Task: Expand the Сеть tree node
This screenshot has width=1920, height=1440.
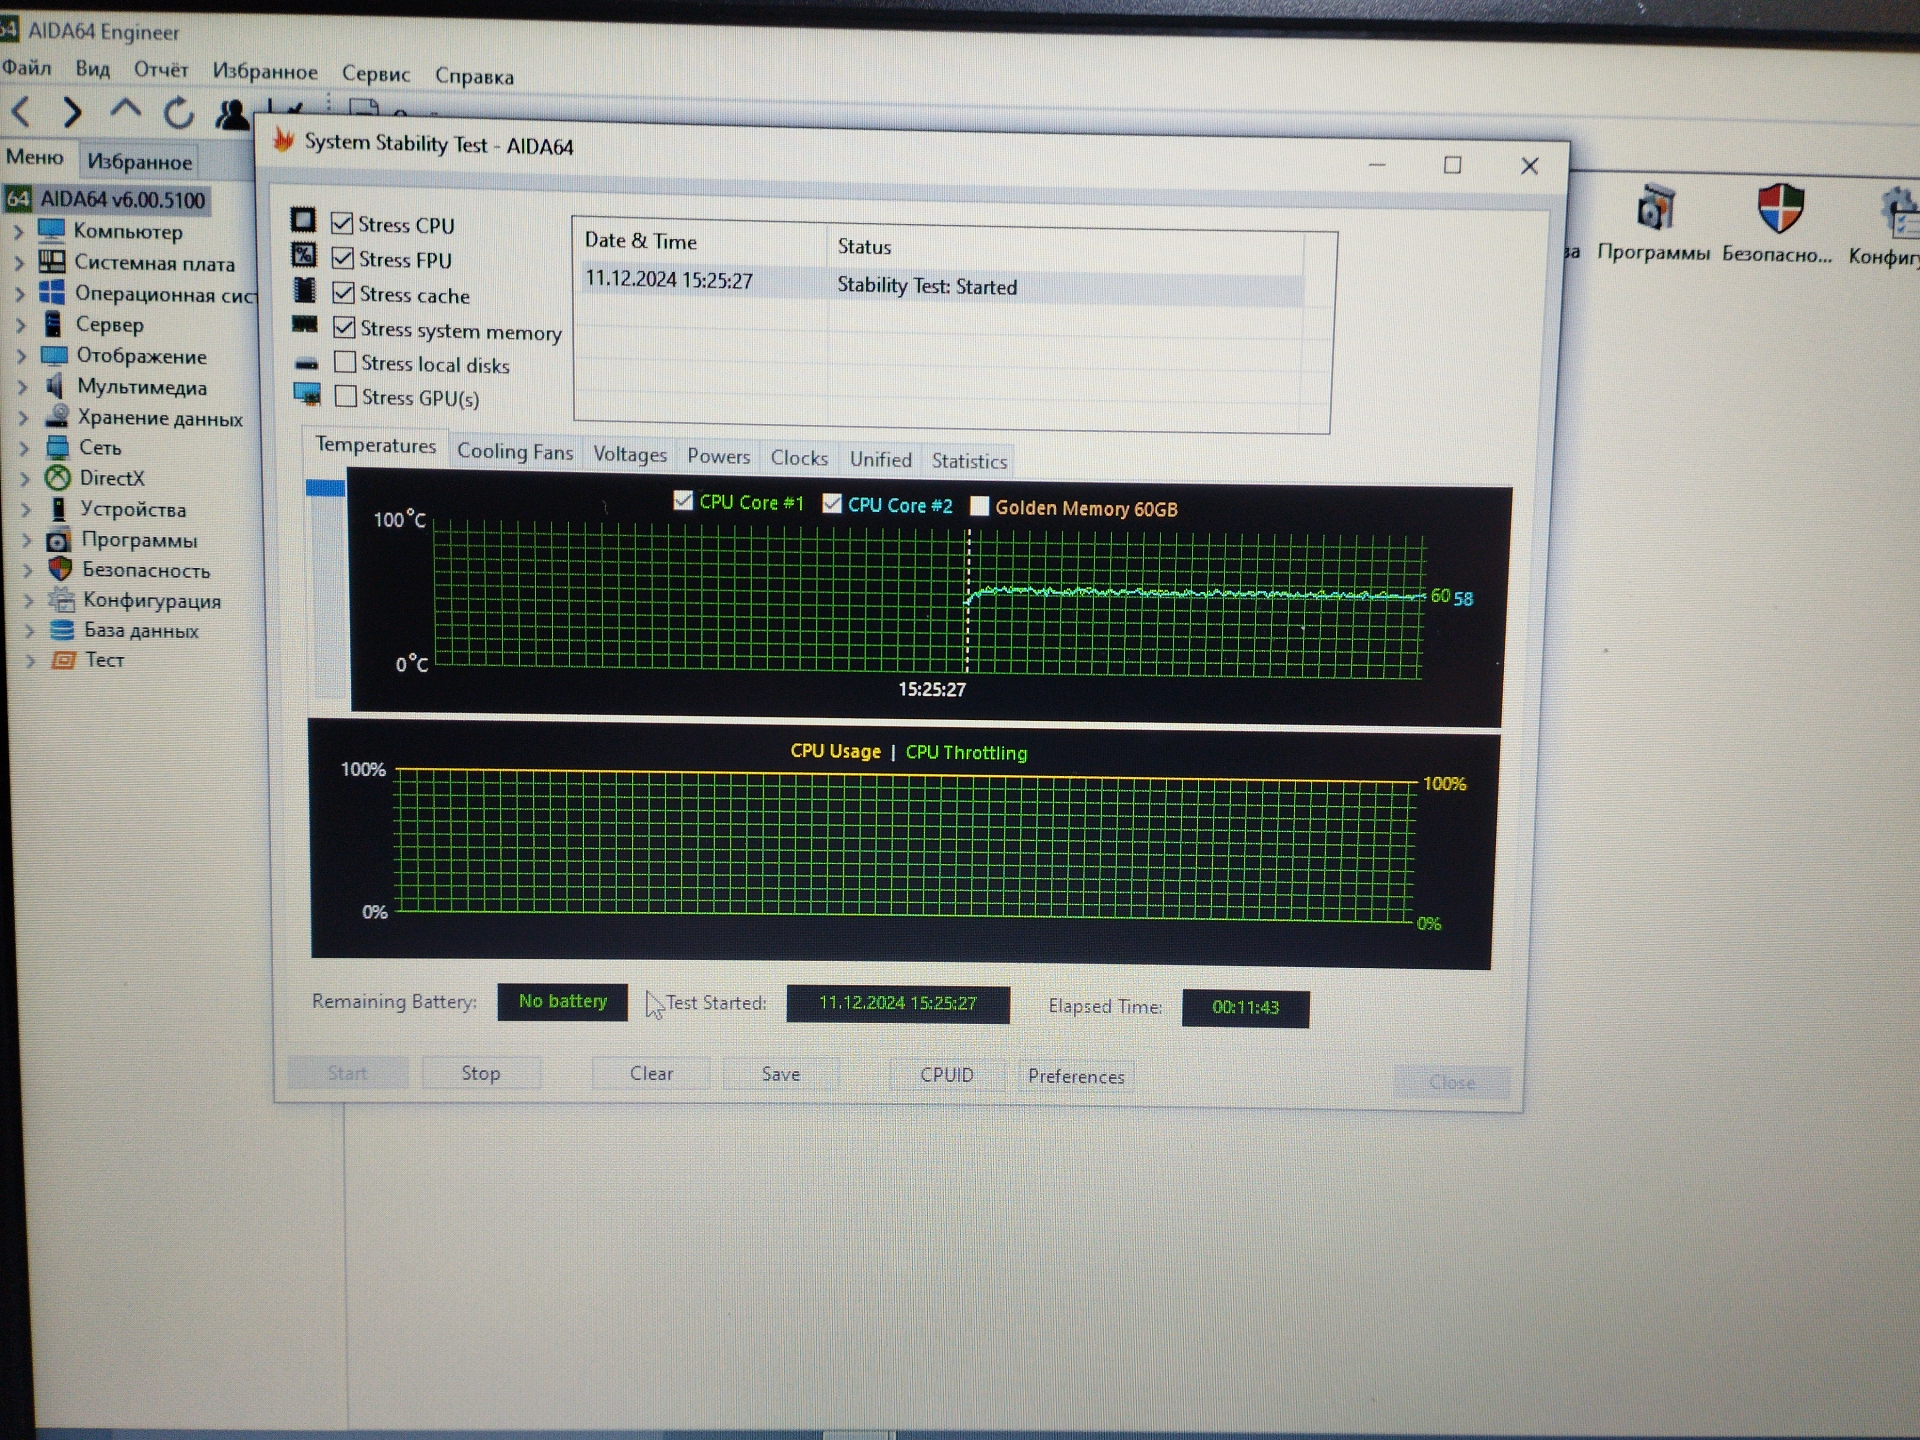Action: tap(25, 448)
